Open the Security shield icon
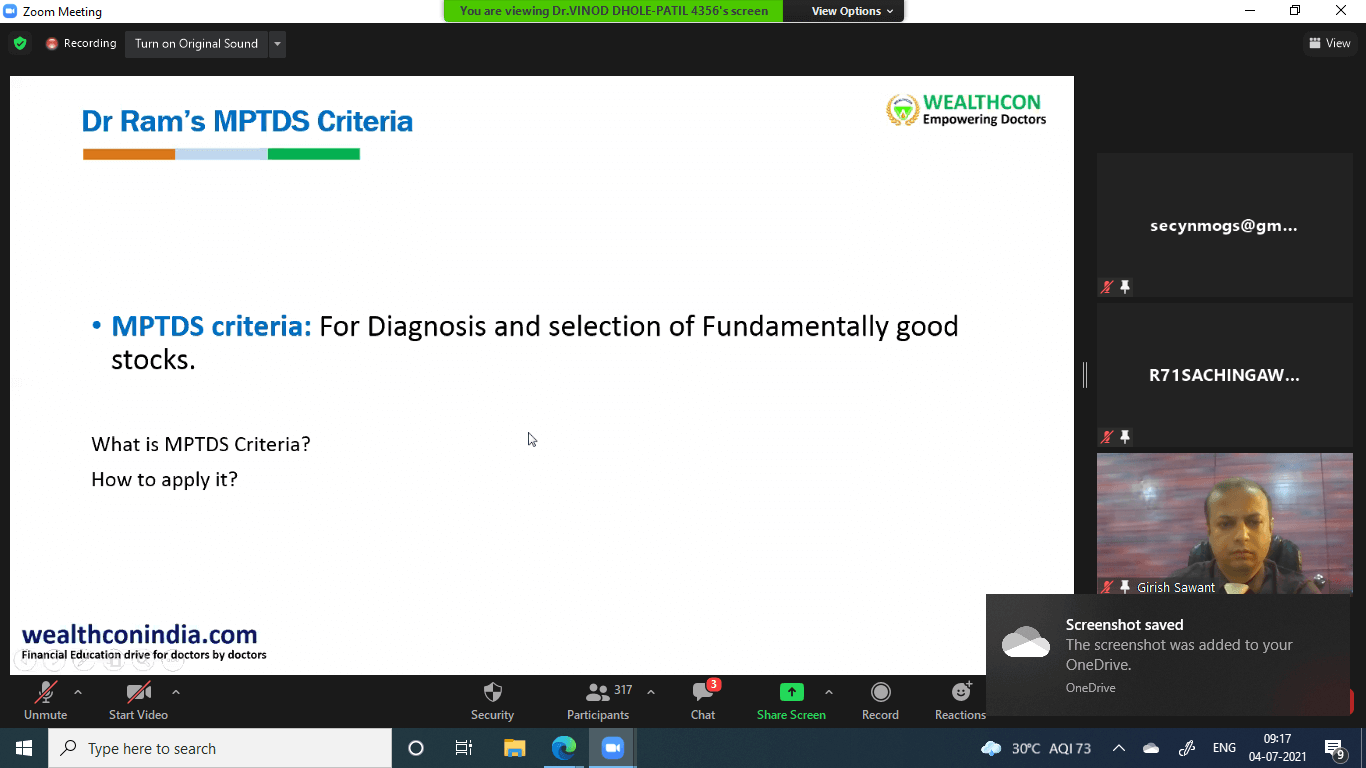1366x768 pixels. (x=492, y=693)
